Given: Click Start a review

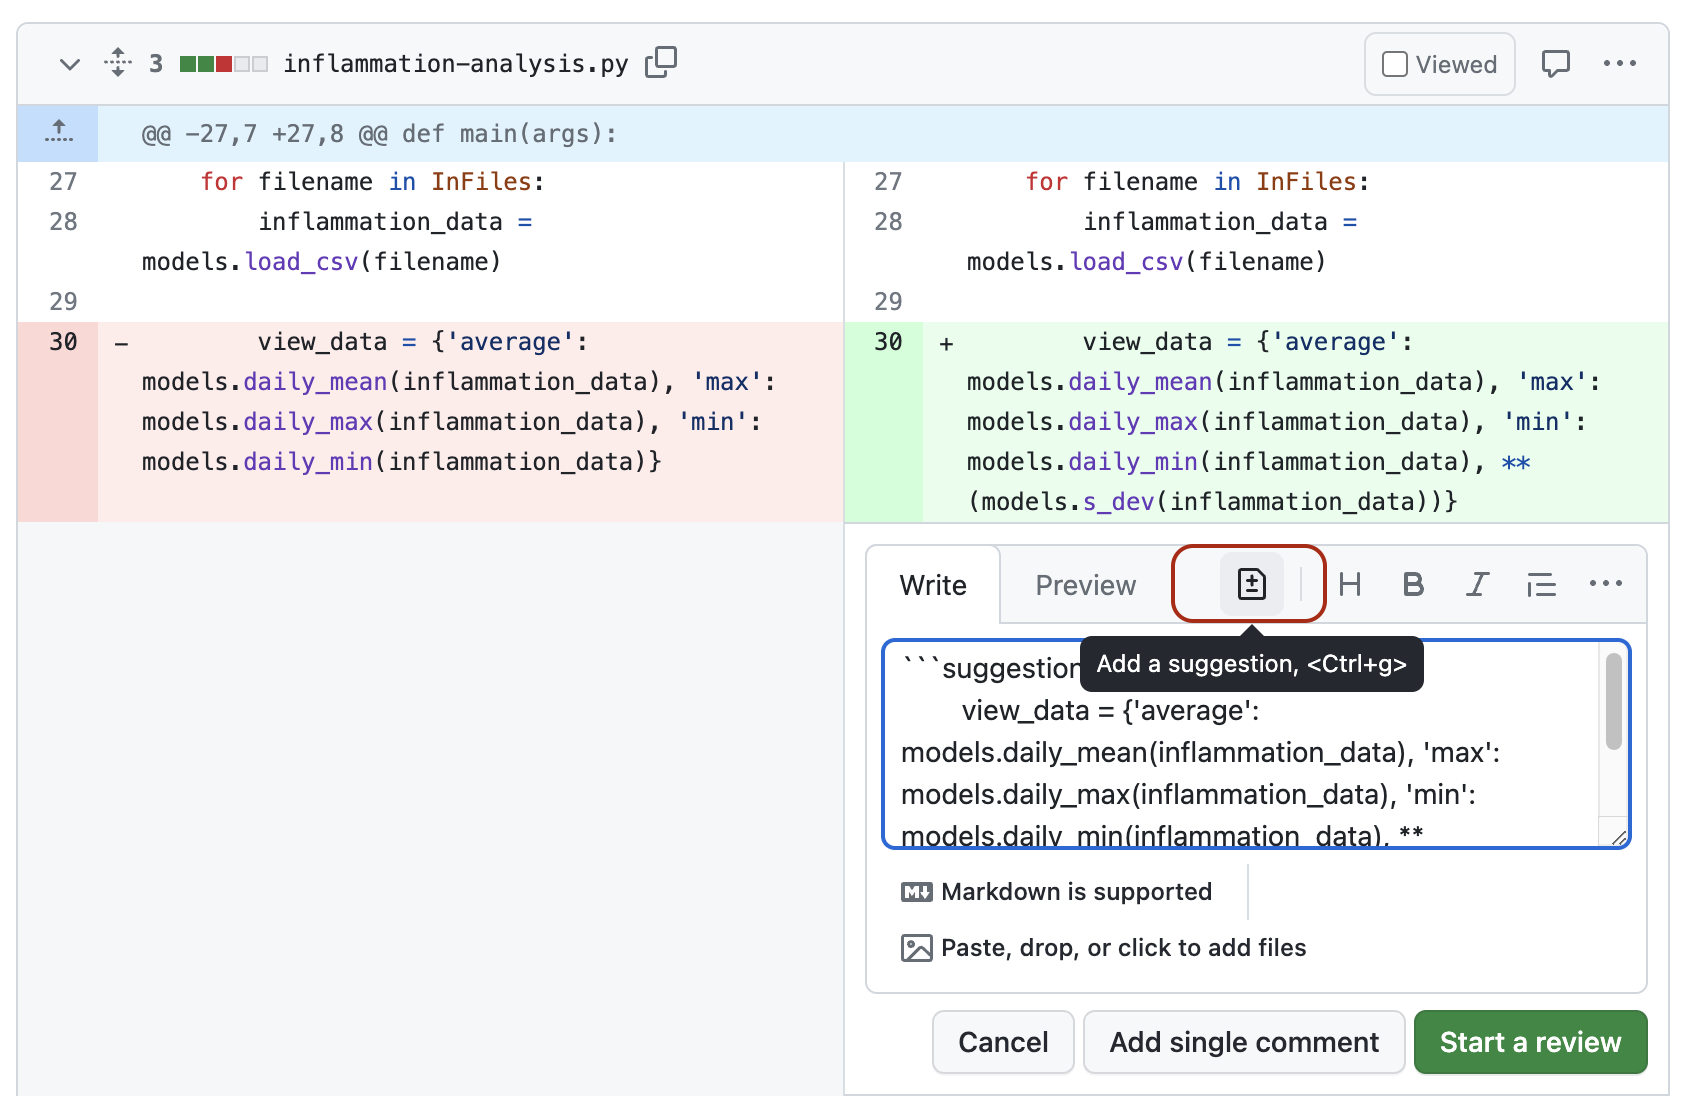Looking at the screenshot, I should (1529, 1041).
